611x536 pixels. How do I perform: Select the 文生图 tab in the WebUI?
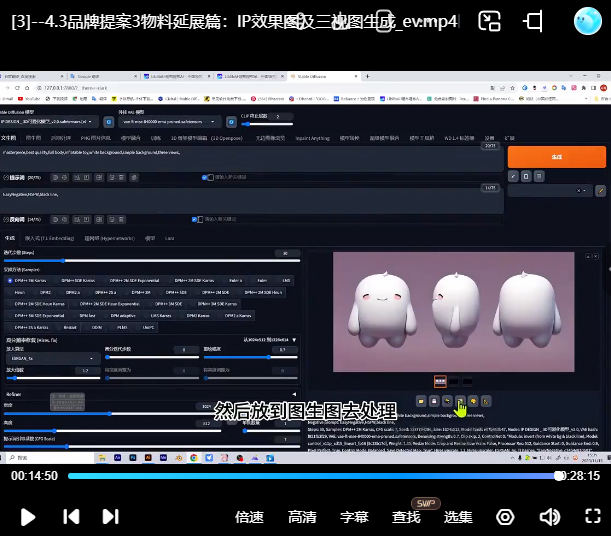pos(9,138)
